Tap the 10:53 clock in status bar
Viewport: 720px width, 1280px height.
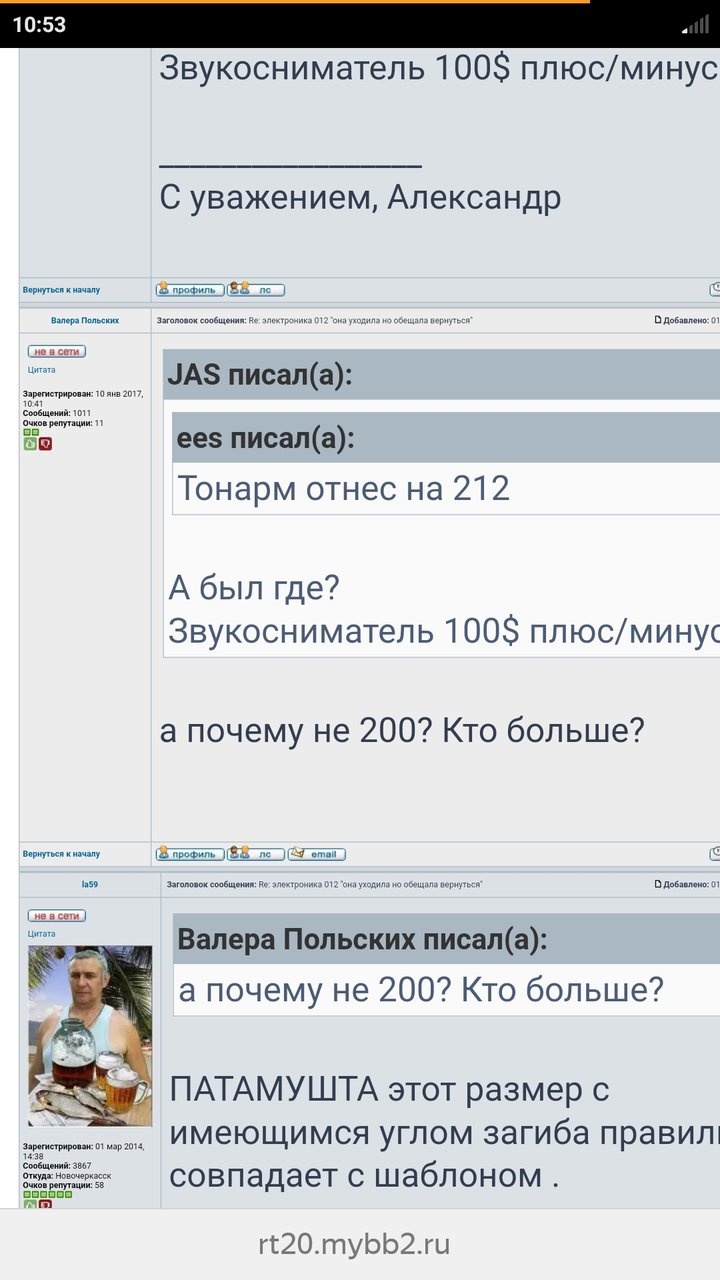tap(39, 25)
